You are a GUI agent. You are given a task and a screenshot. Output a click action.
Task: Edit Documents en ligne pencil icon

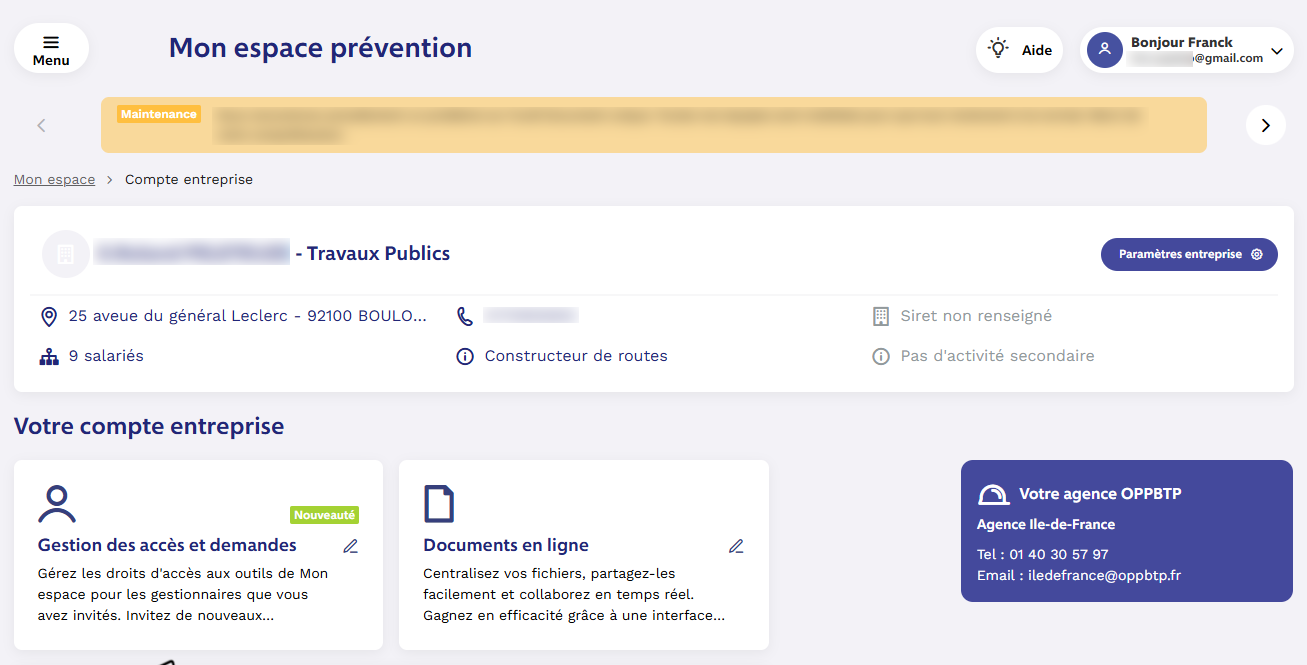[736, 546]
